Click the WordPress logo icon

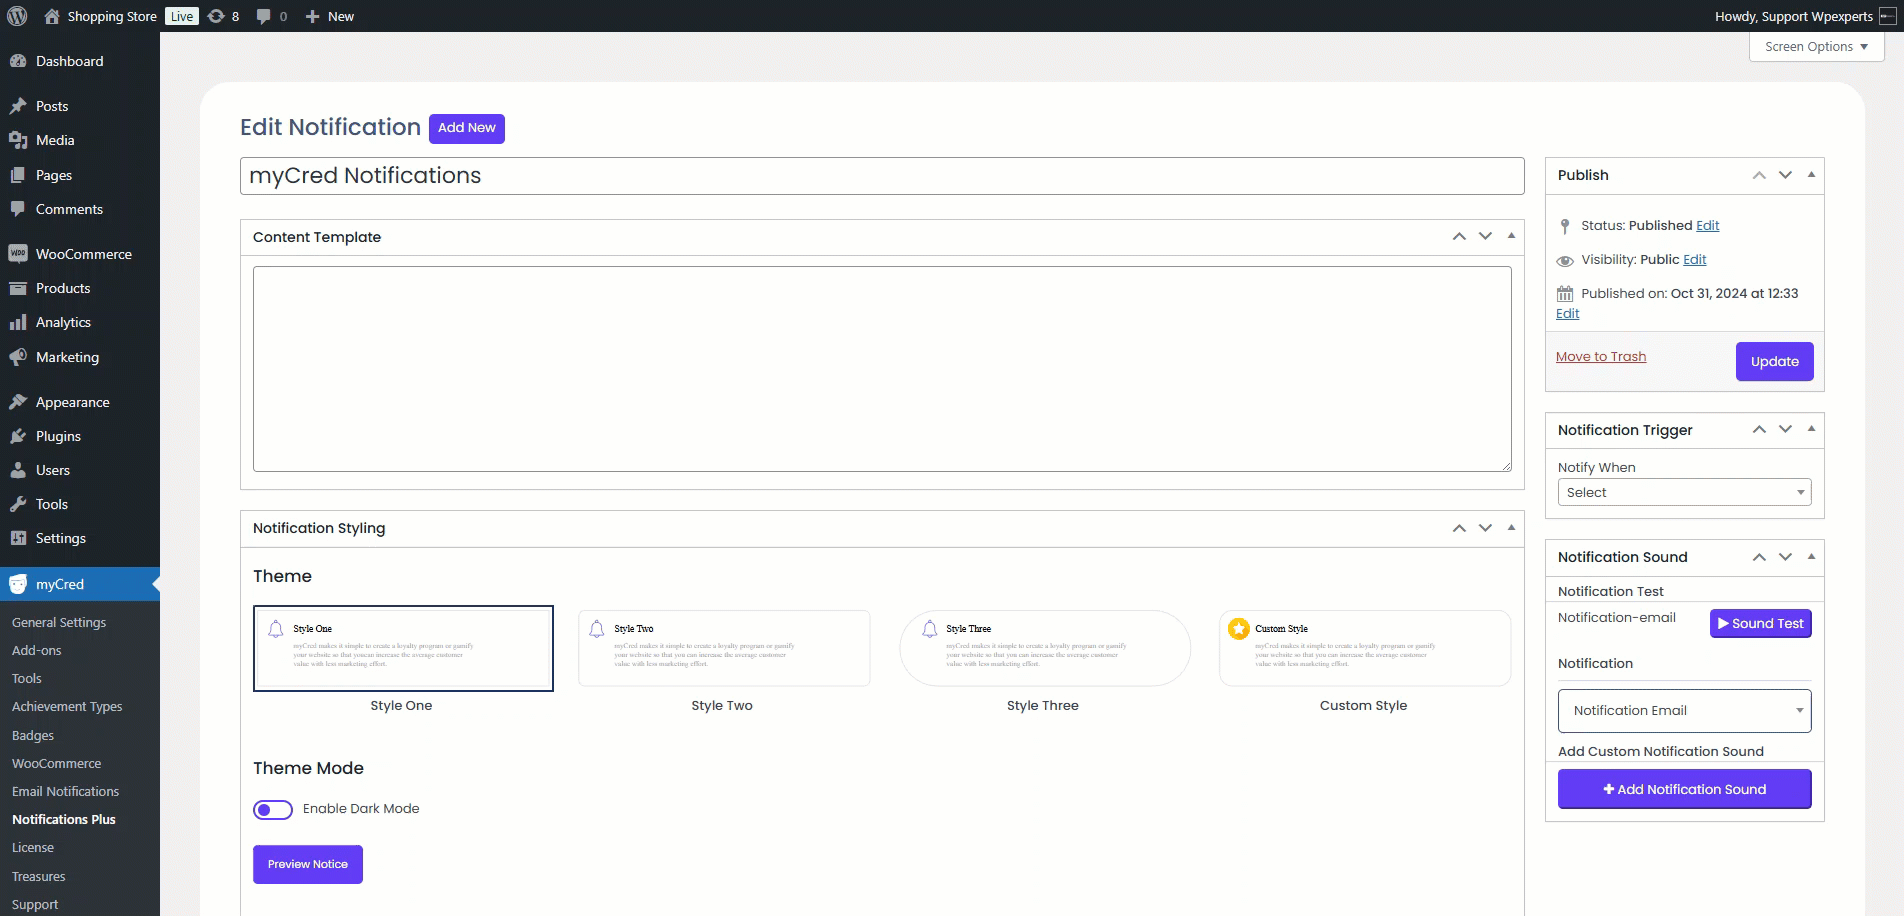17,16
